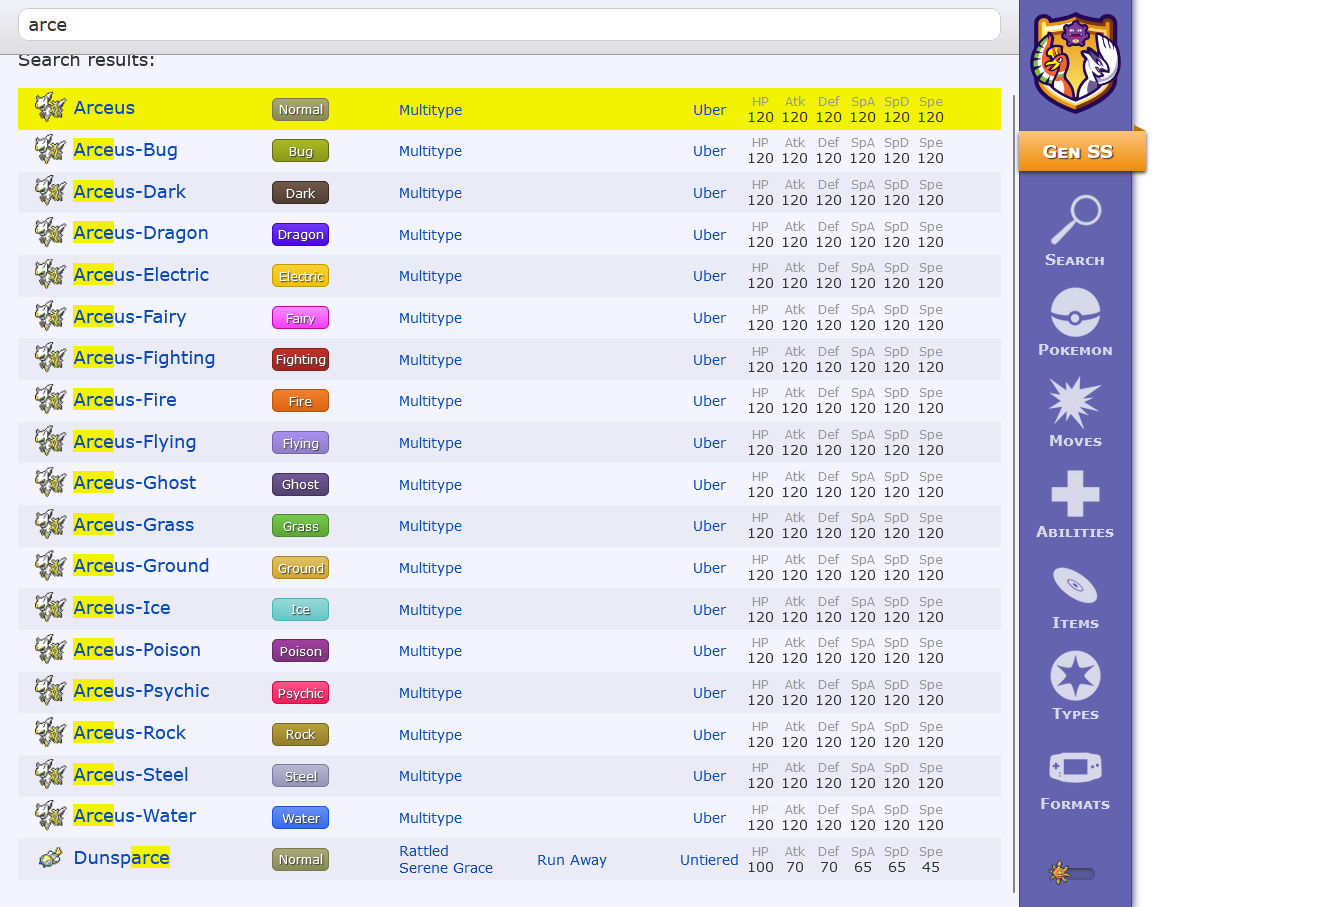Open the Arceus-Grass entry link
Viewport: 1317px width, 907px height.
coord(133,525)
